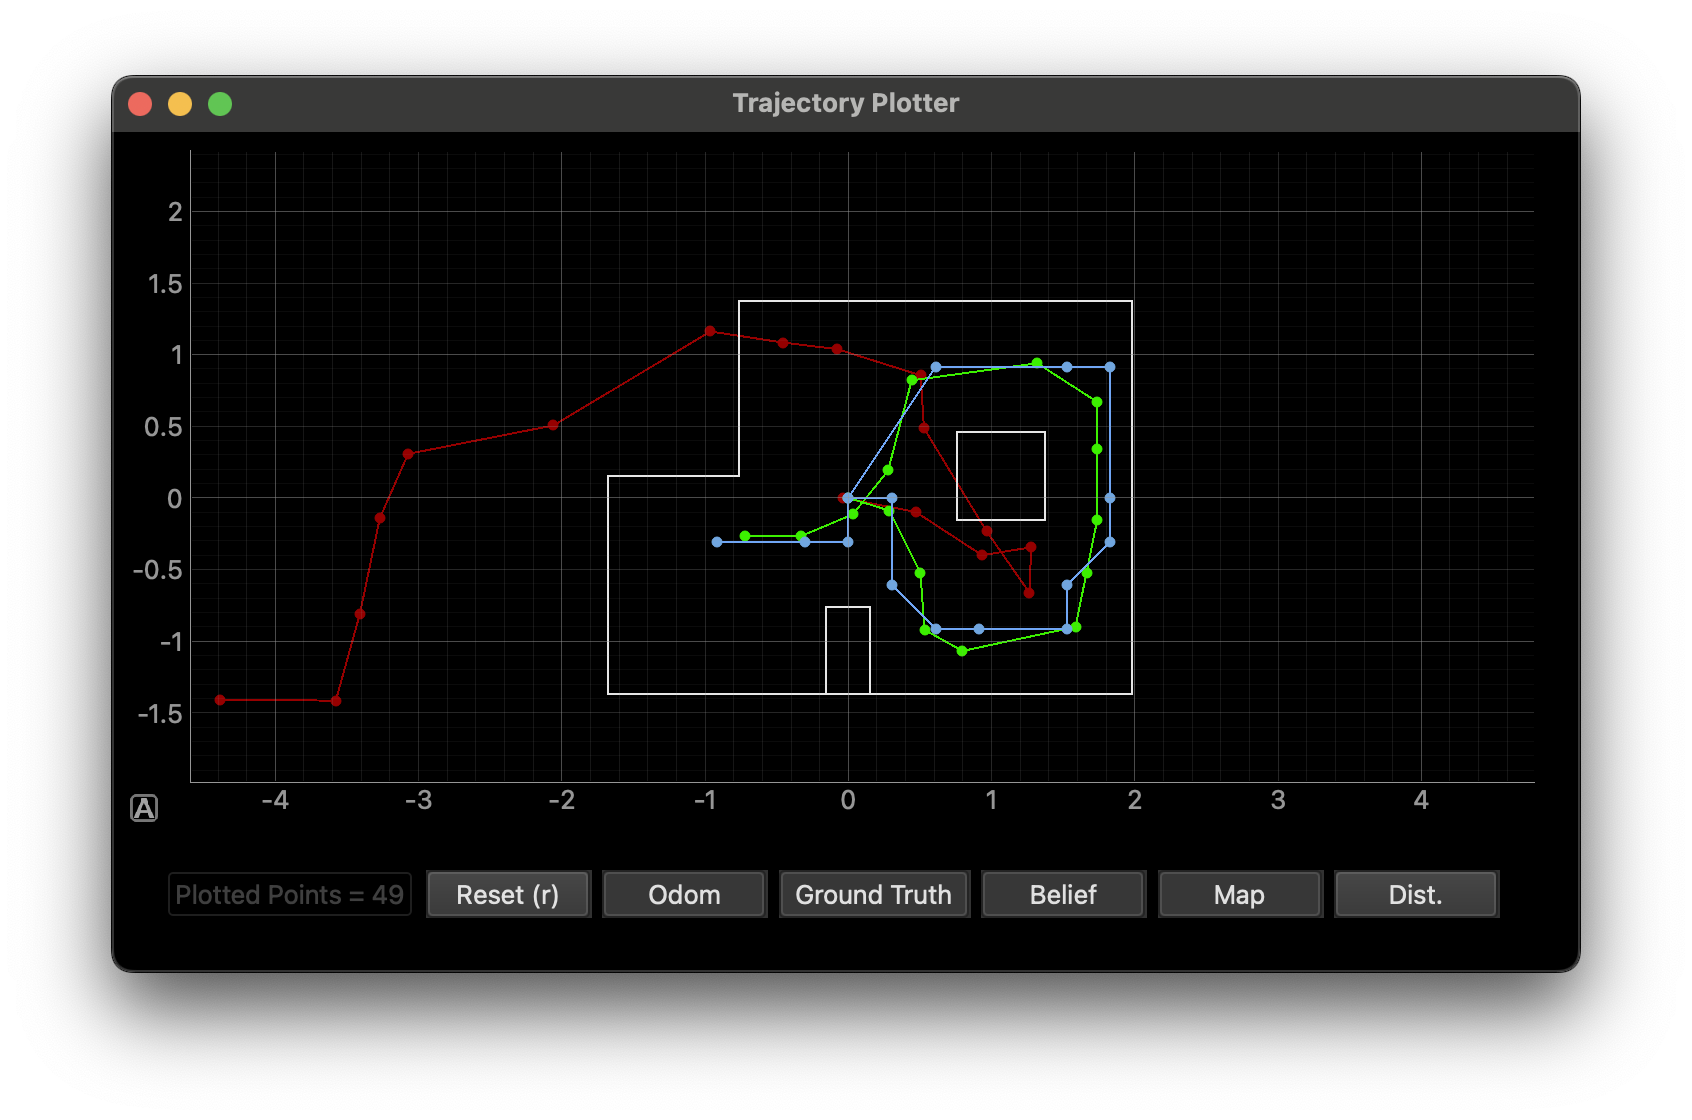Click the x-axis label '-2'
Screen dimensions: 1692x1120
pyautogui.click(x=562, y=800)
